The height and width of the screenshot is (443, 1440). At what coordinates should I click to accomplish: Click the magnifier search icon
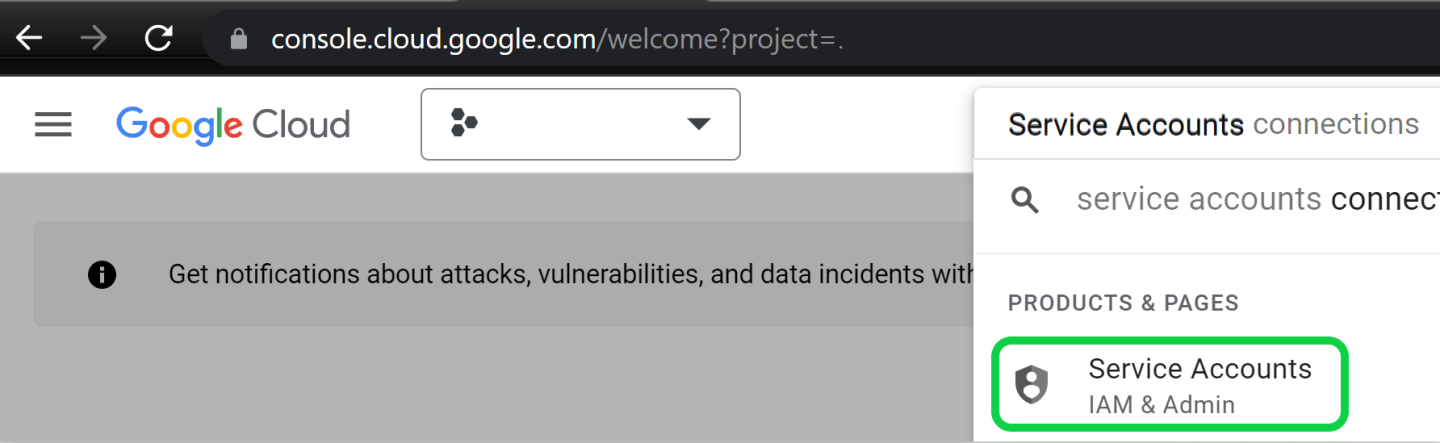pyautogui.click(x=1025, y=200)
